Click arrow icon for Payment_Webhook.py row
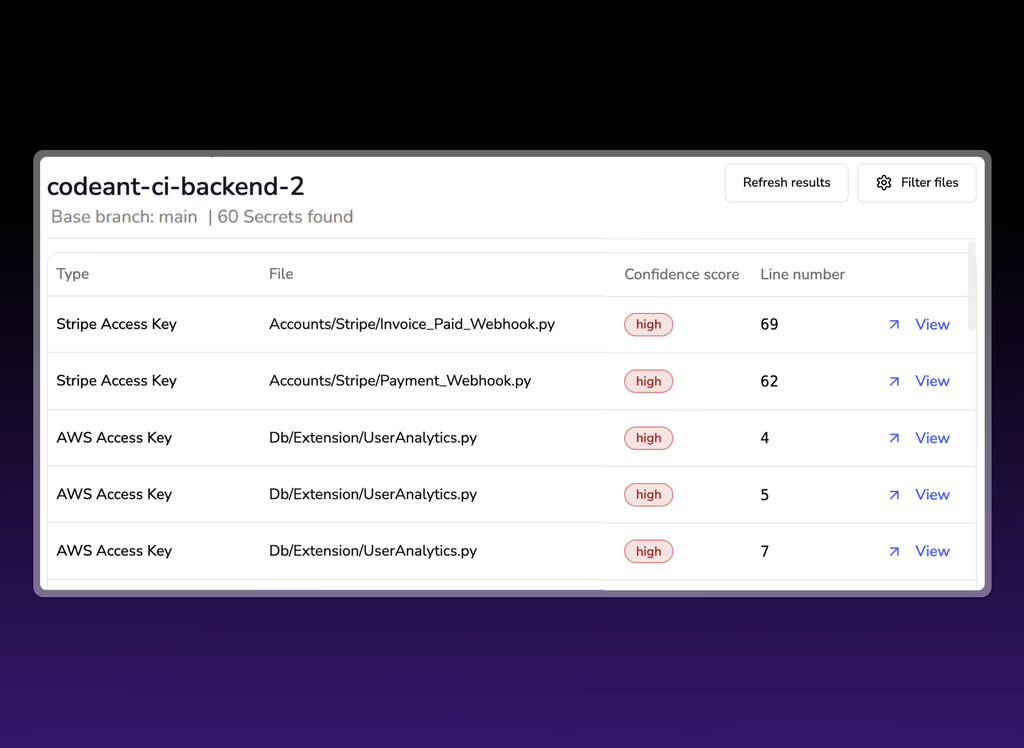 click(x=894, y=381)
